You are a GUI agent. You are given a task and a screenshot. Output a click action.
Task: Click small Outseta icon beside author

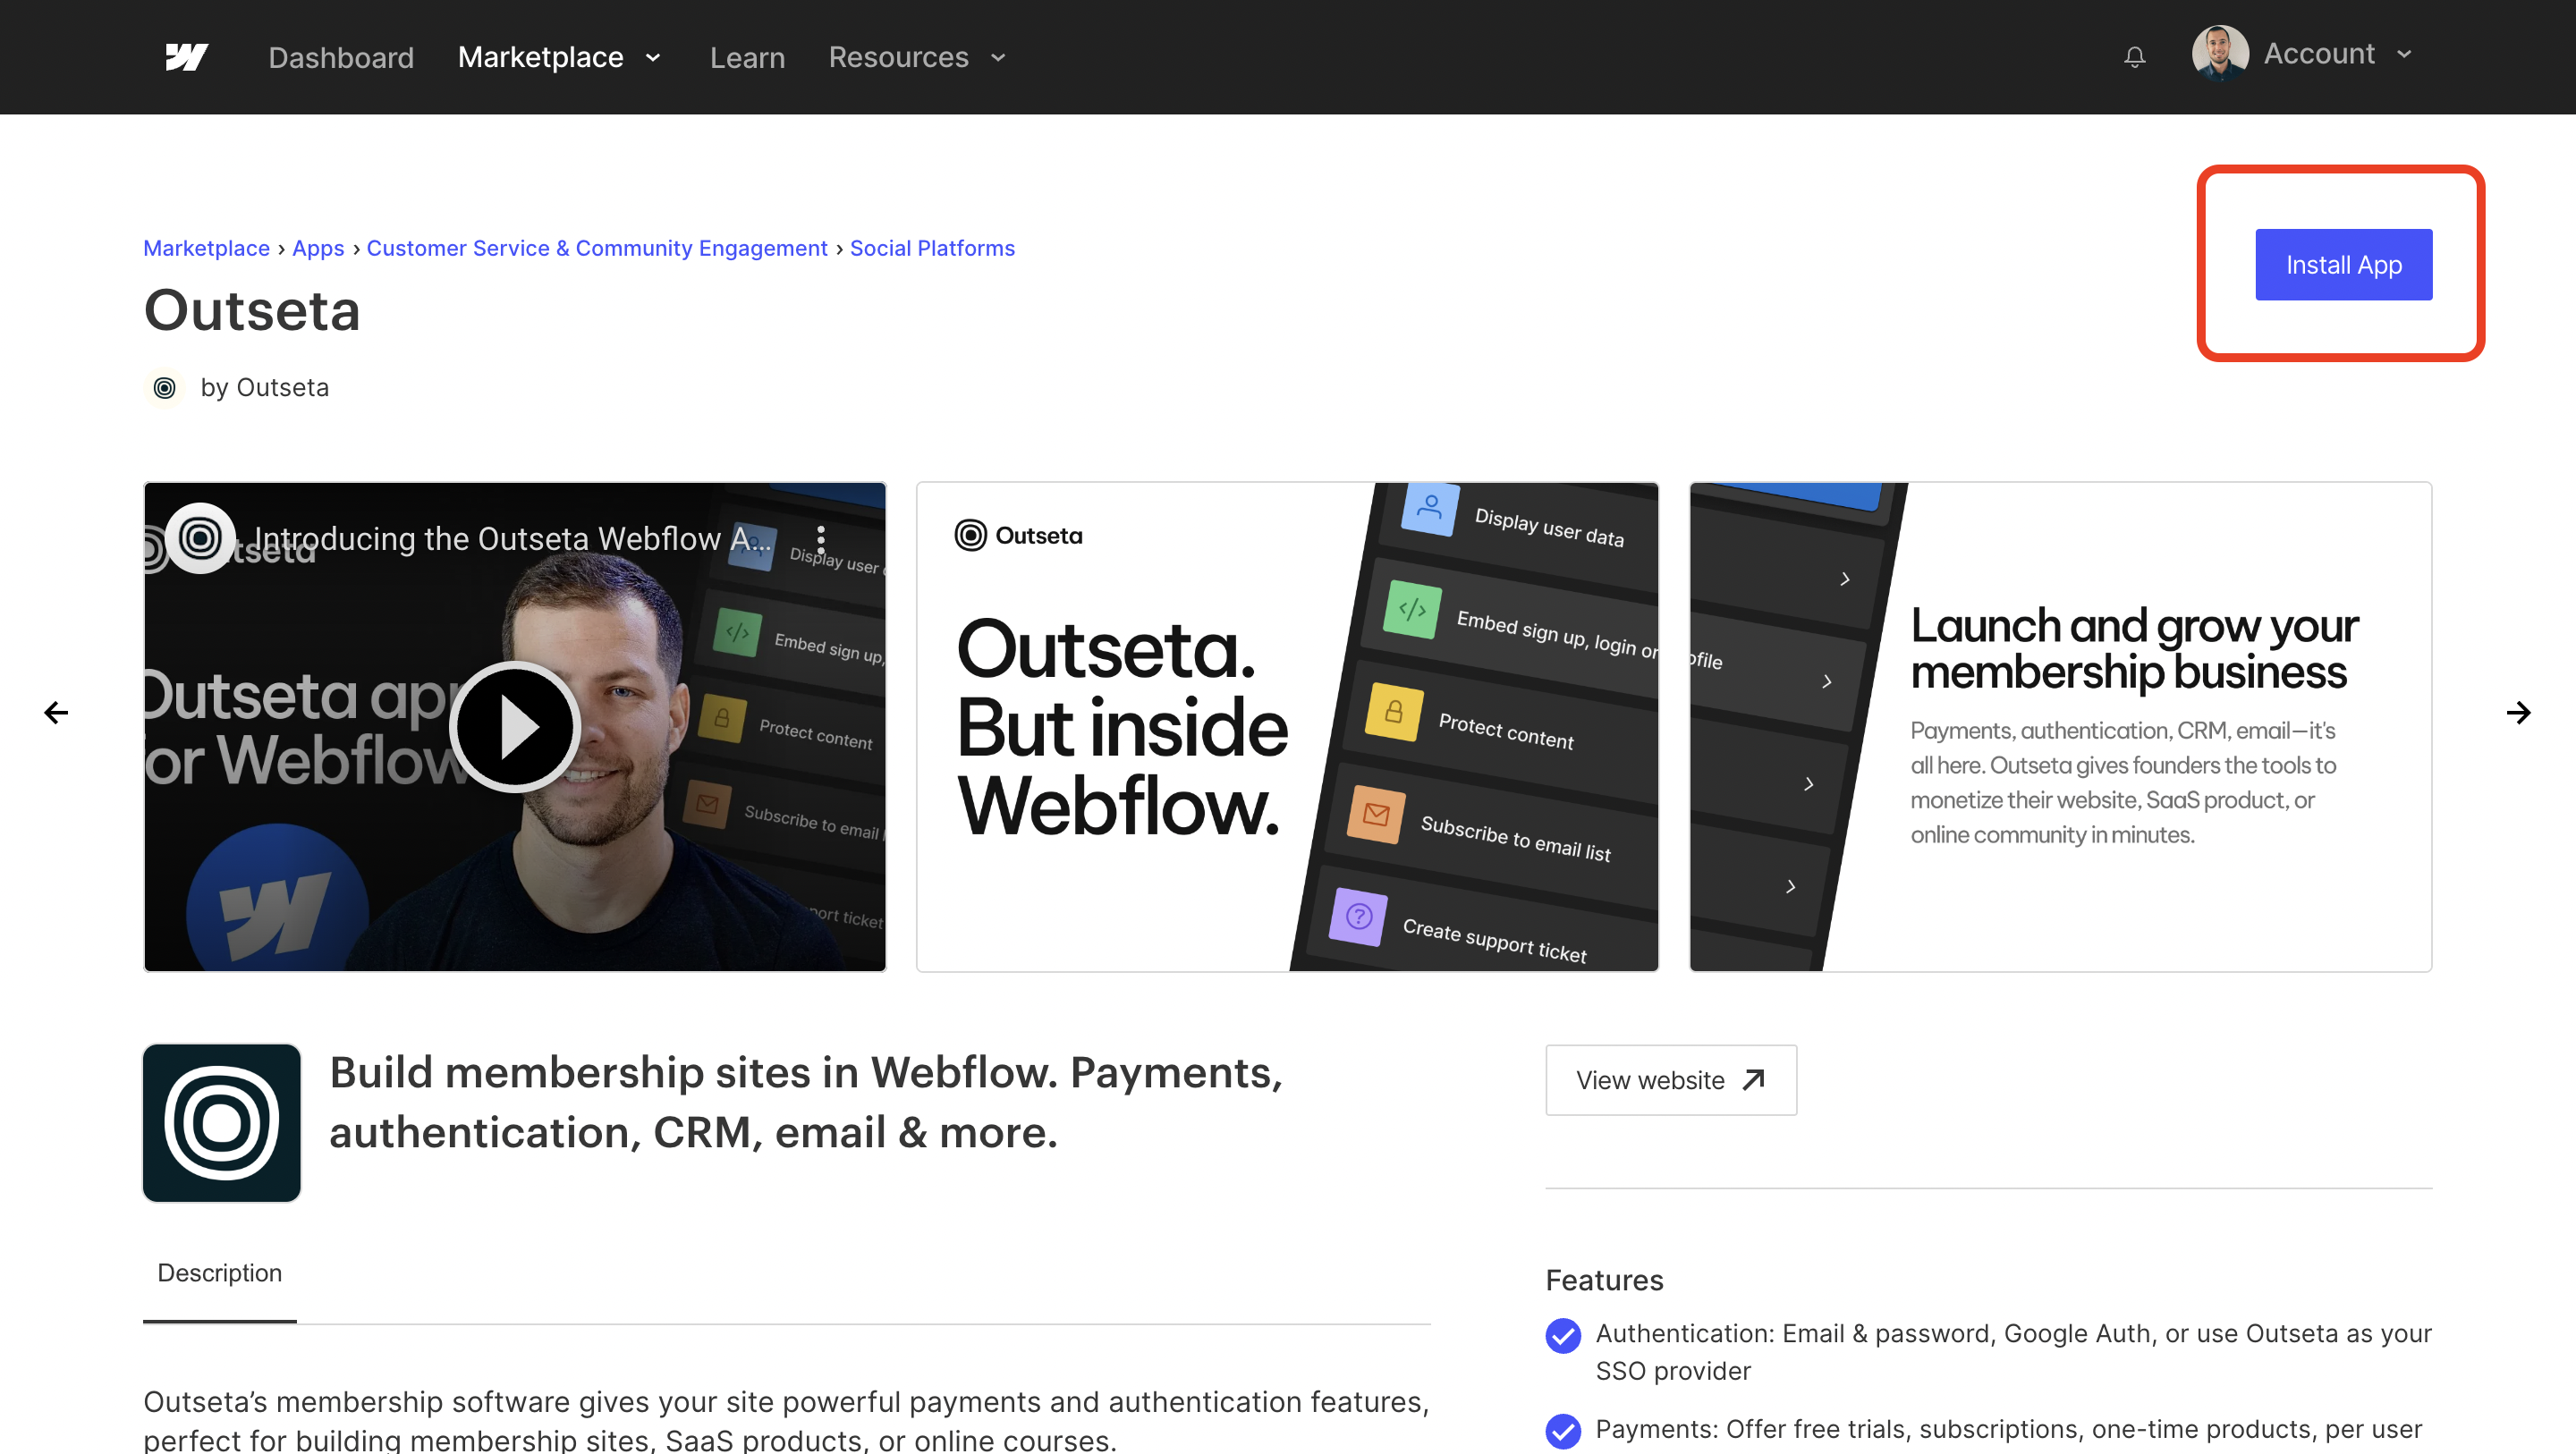click(x=165, y=387)
